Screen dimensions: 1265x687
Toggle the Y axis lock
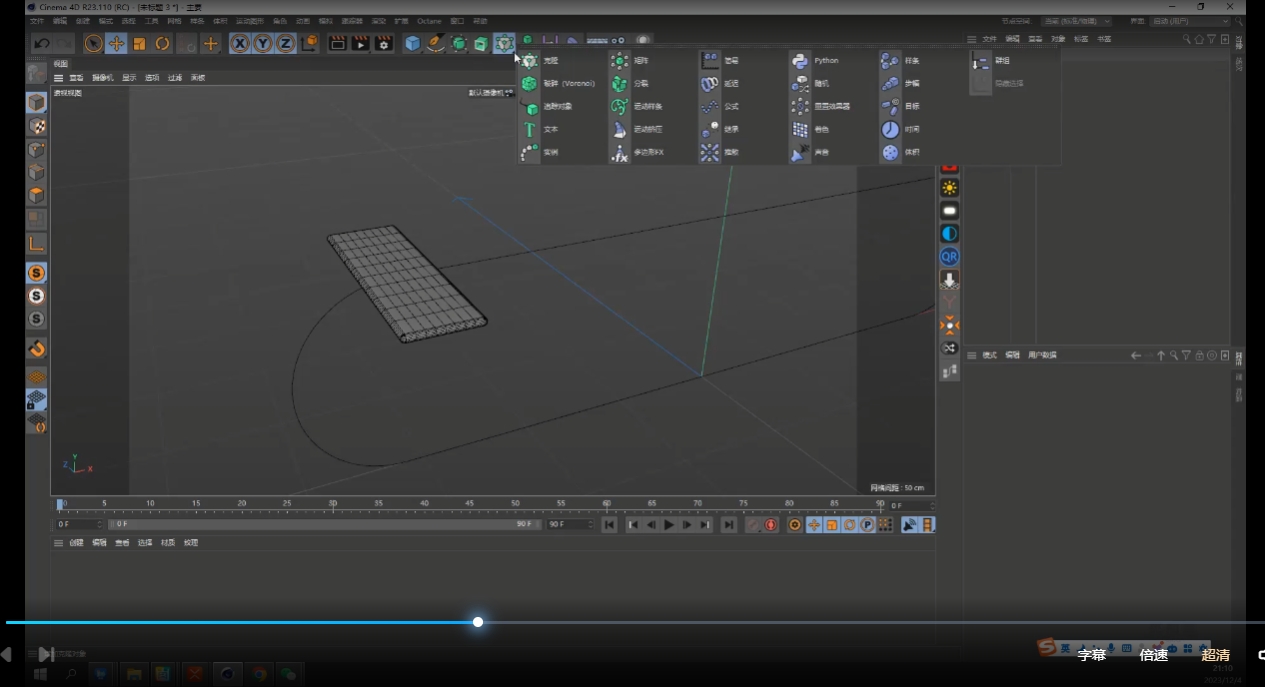[262, 43]
